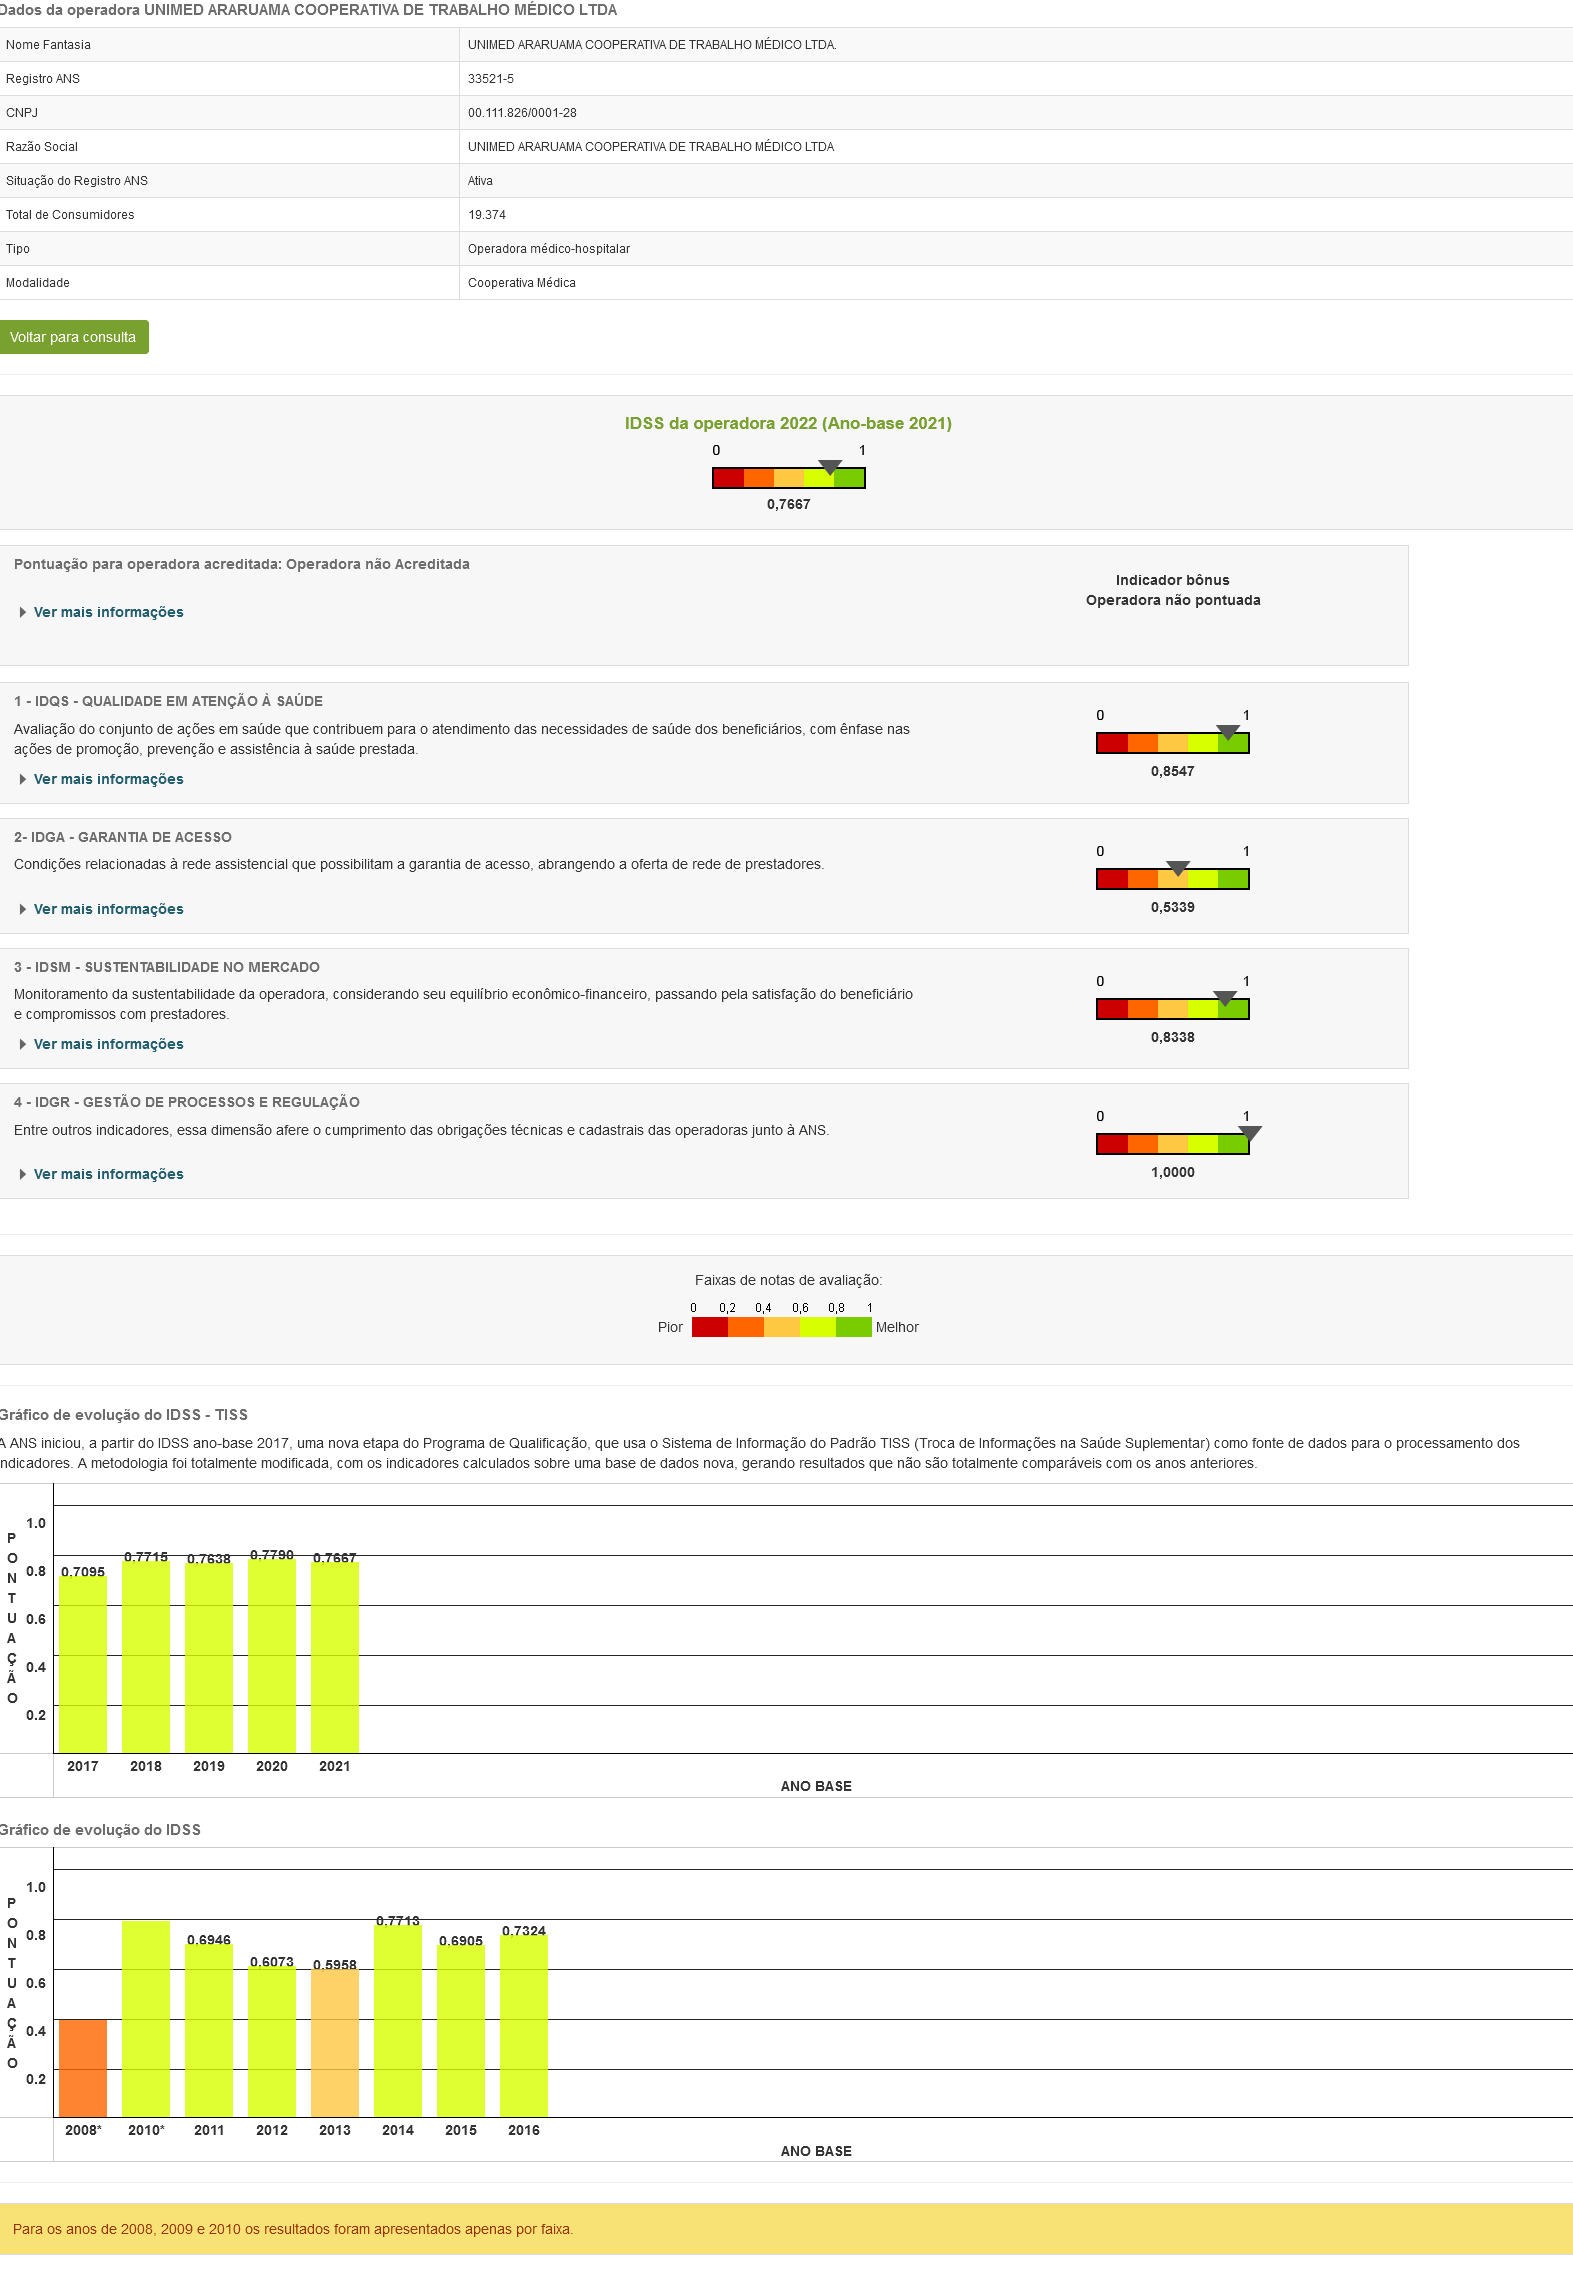
Task: Click the Indicador bônus label
Action: (x=1173, y=580)
